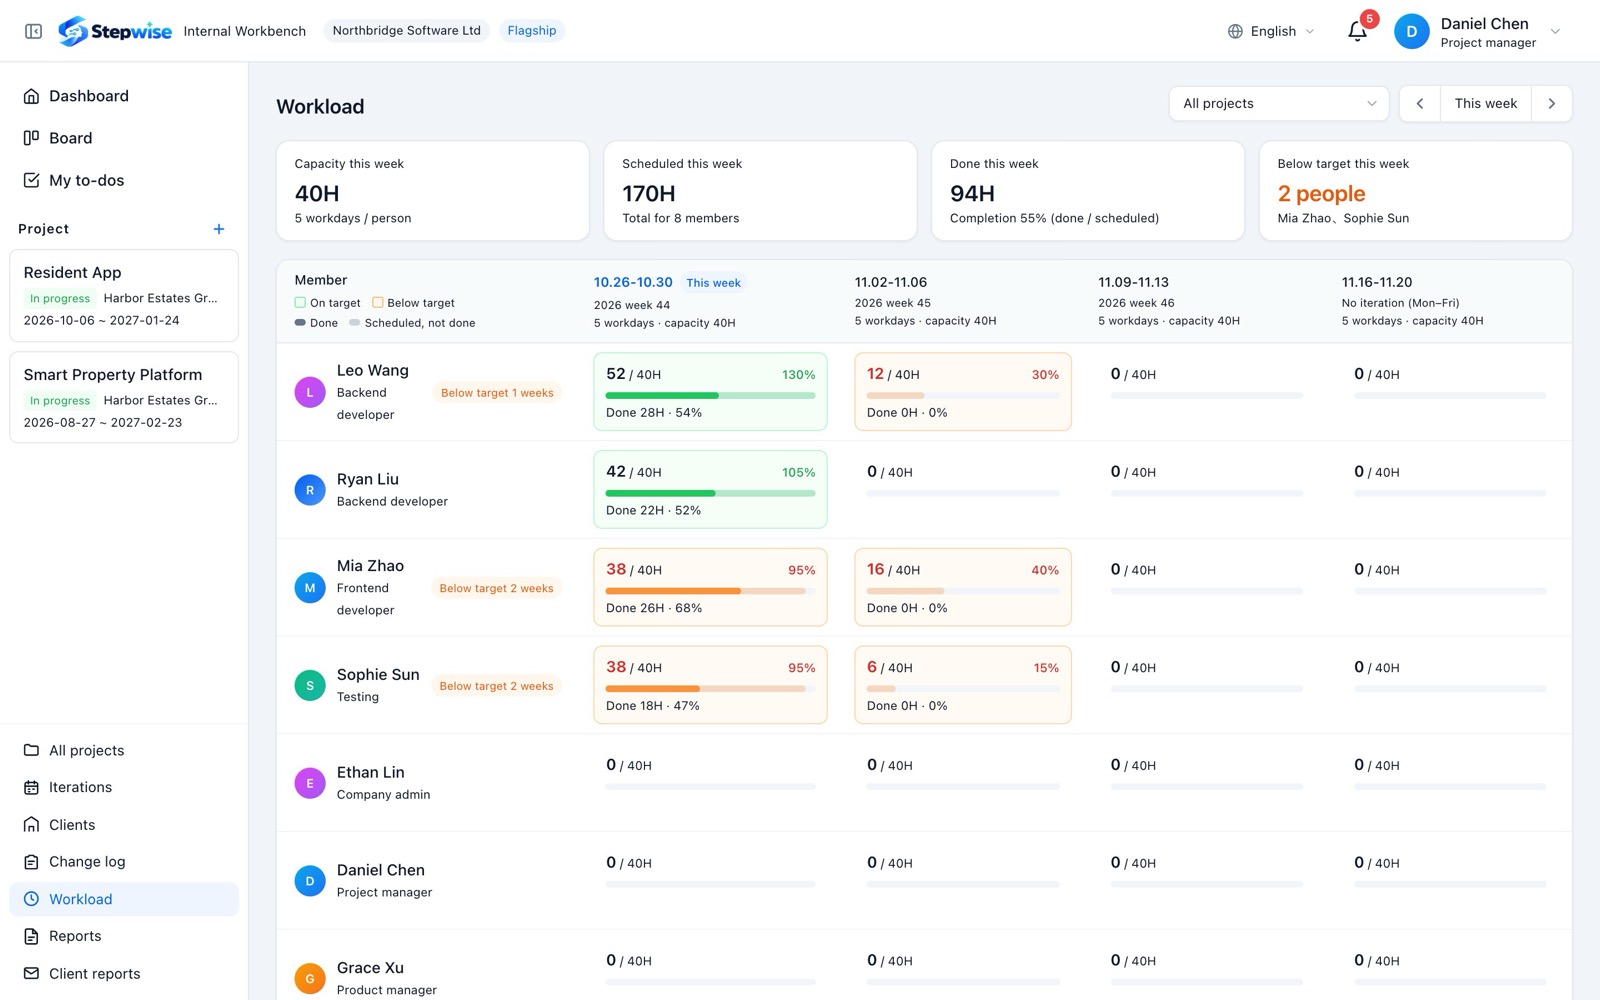Expand the user account menu chevron
Image resolution: width=1600 pixels, height=1000 pixels.
click(1555, 31)
